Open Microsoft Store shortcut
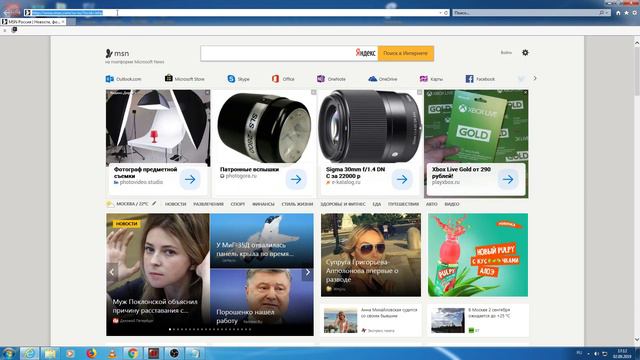 pos(184,78)
